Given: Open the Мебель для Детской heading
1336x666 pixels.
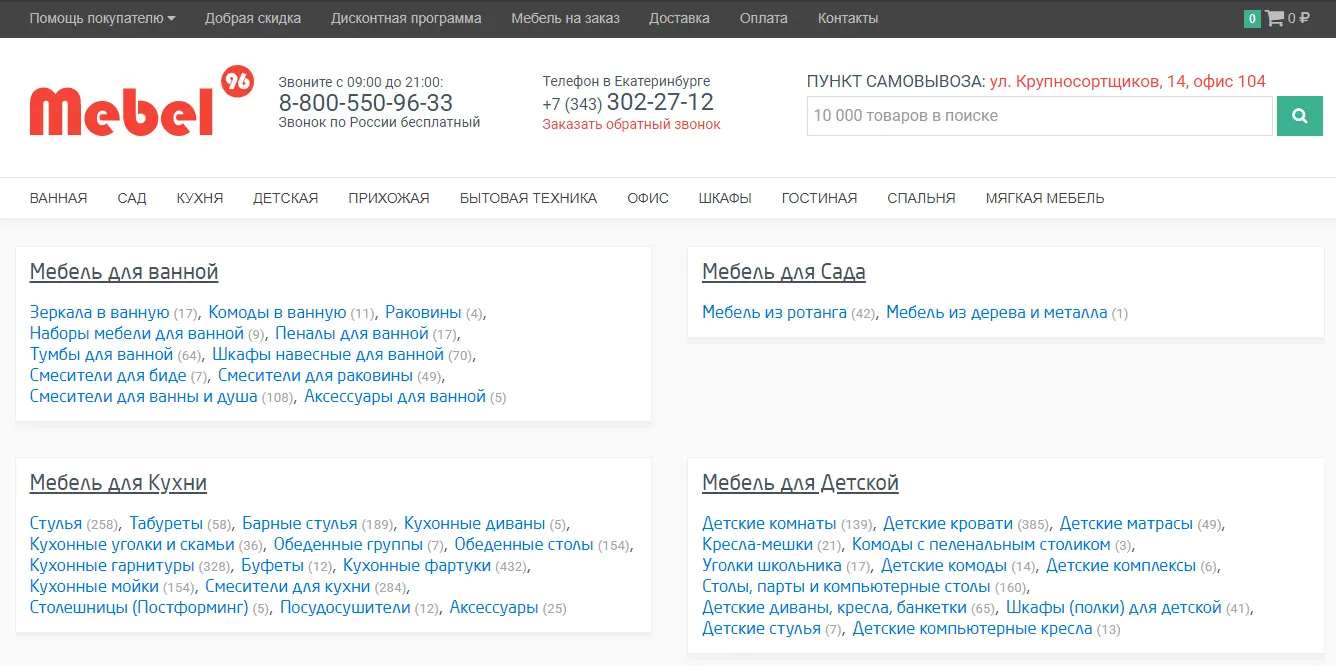Looking at the screenshot, I should coord(800,484).
